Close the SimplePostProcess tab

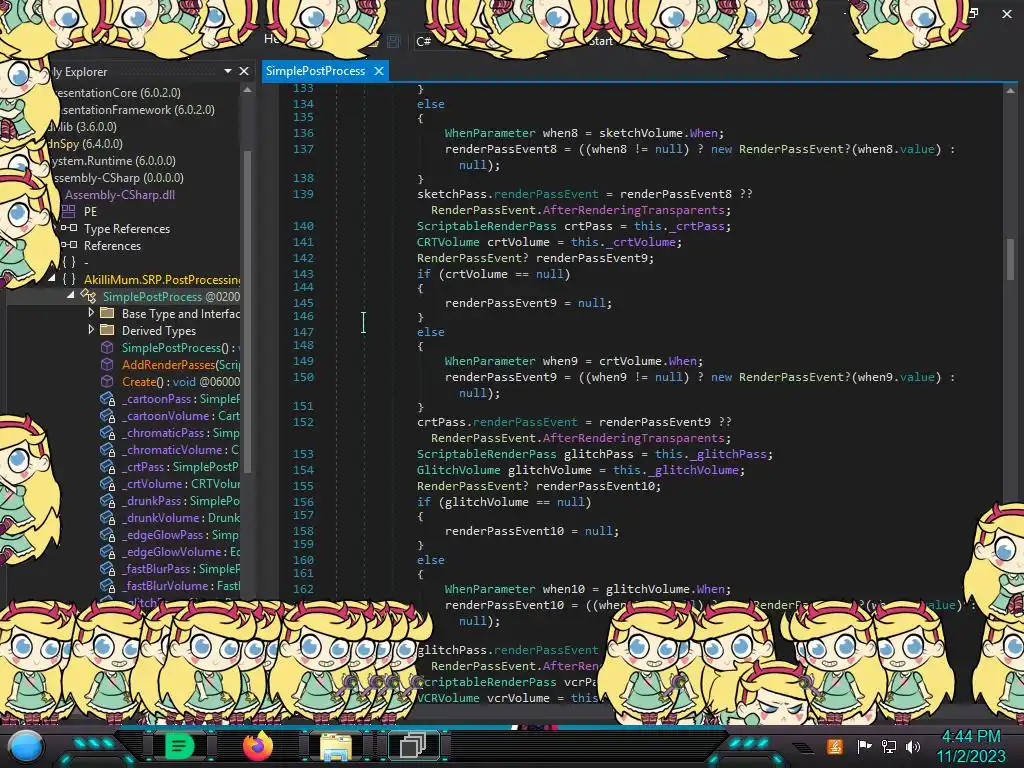pyautogui.click(x=378, y=71)
